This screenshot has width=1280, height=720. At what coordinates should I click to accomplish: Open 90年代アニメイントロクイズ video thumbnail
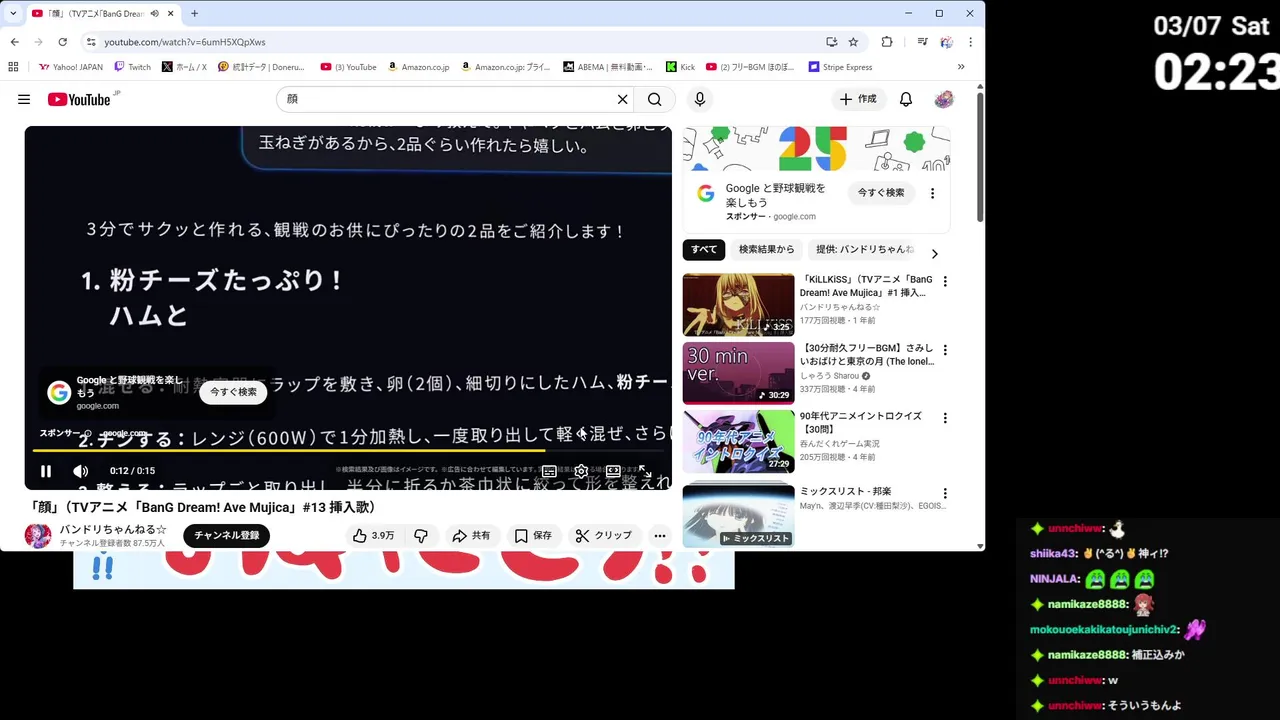tap(739, 441)
